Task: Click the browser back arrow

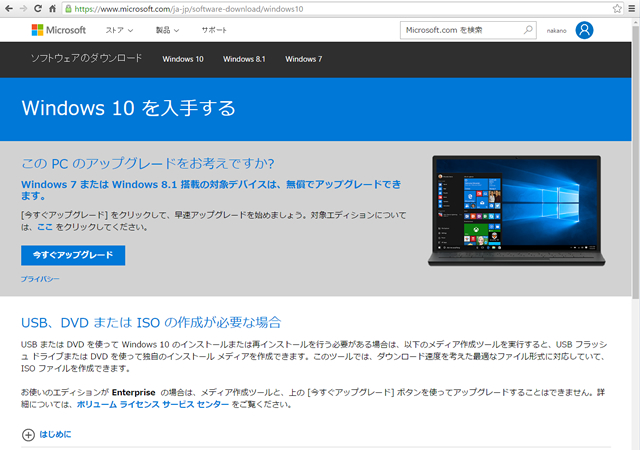Action: click(10, 8)
